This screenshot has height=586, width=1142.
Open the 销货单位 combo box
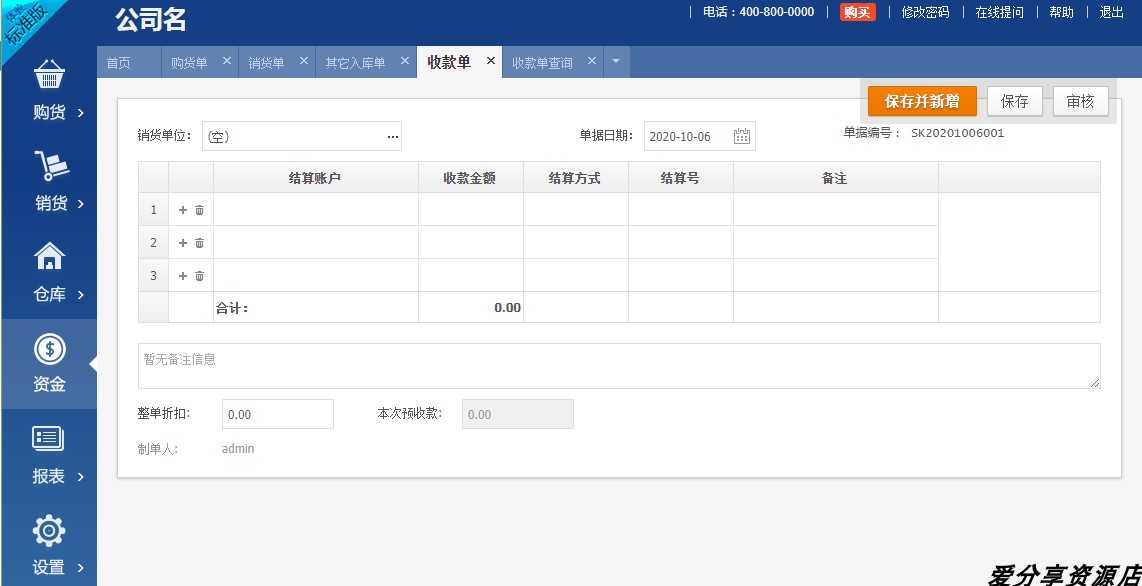point(302,136)
